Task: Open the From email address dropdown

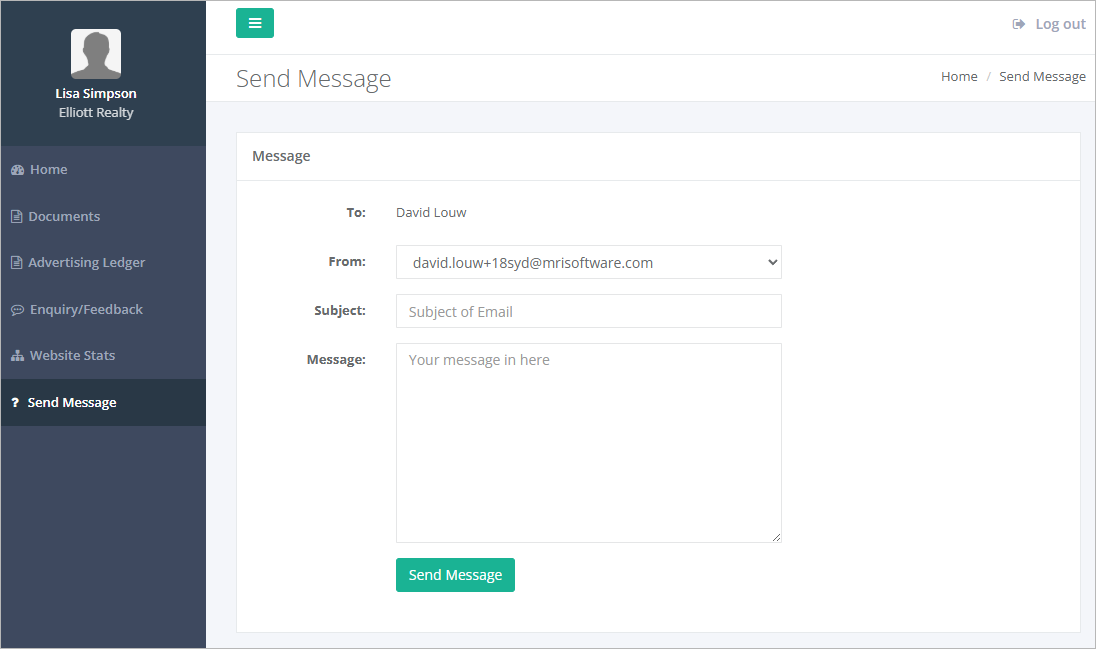Action: click(589, 262)
